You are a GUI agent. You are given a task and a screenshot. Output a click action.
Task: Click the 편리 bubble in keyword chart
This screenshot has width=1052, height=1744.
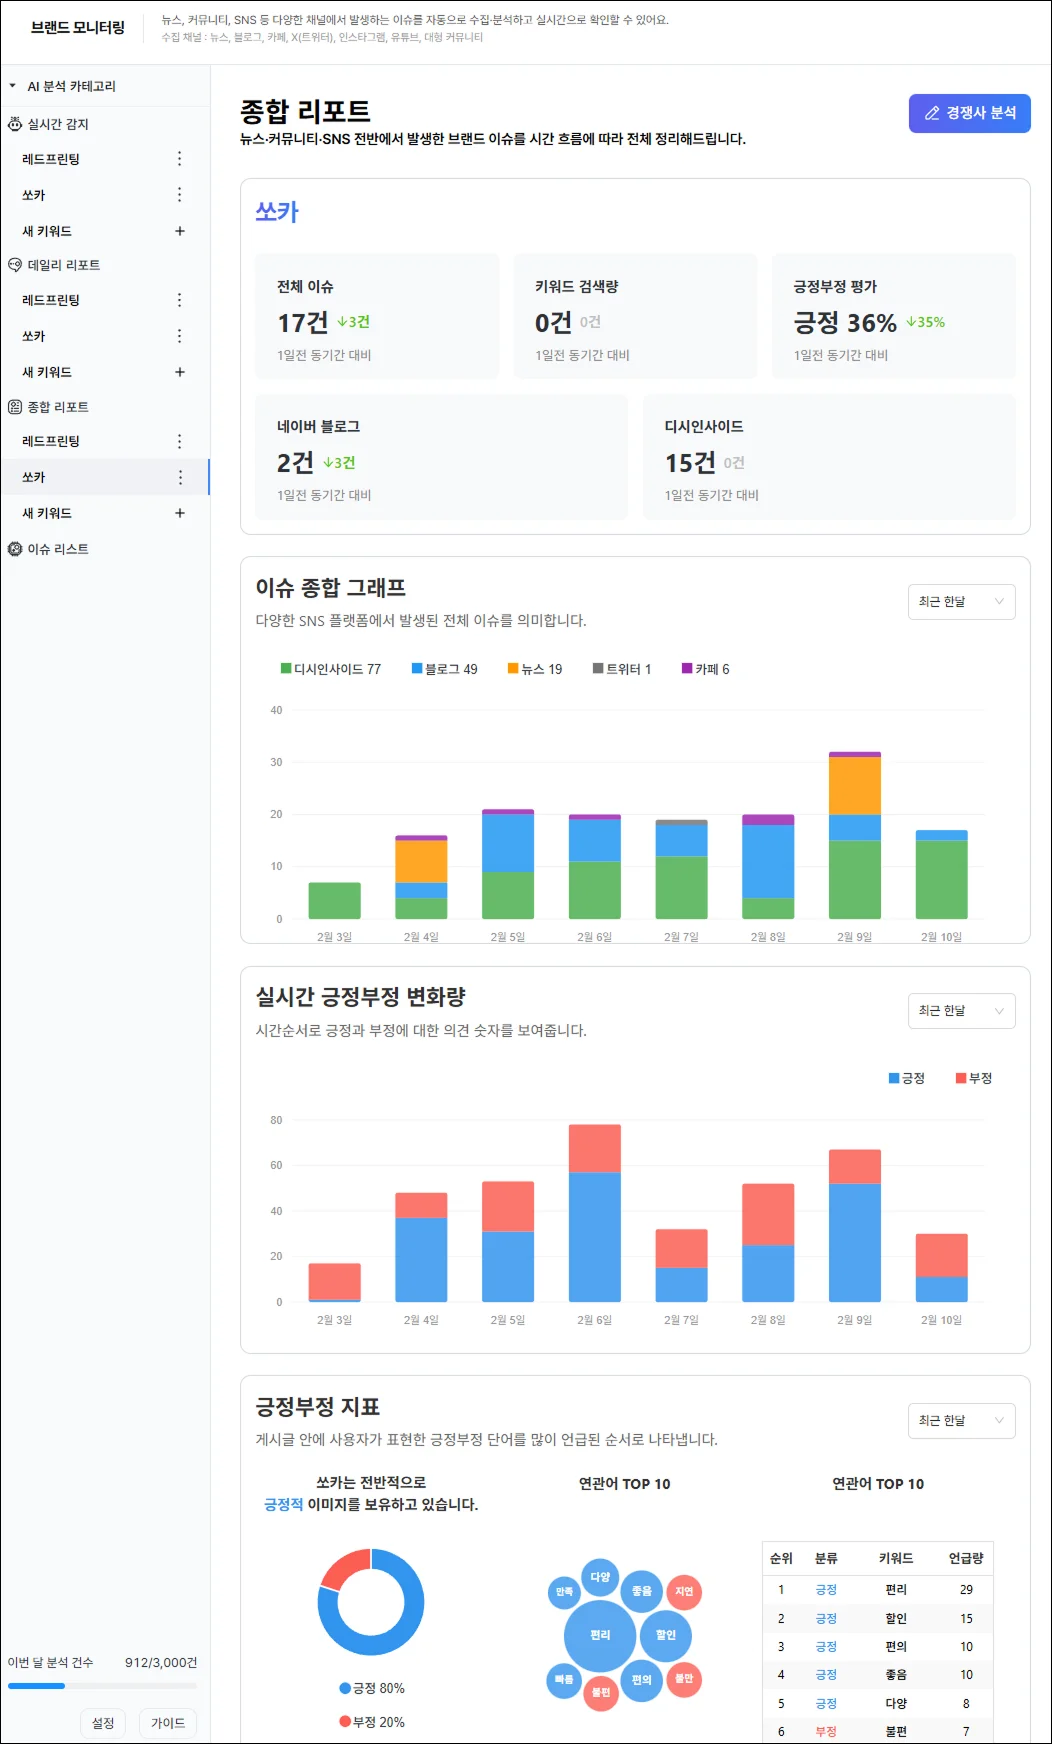(x=600, y=1635)
